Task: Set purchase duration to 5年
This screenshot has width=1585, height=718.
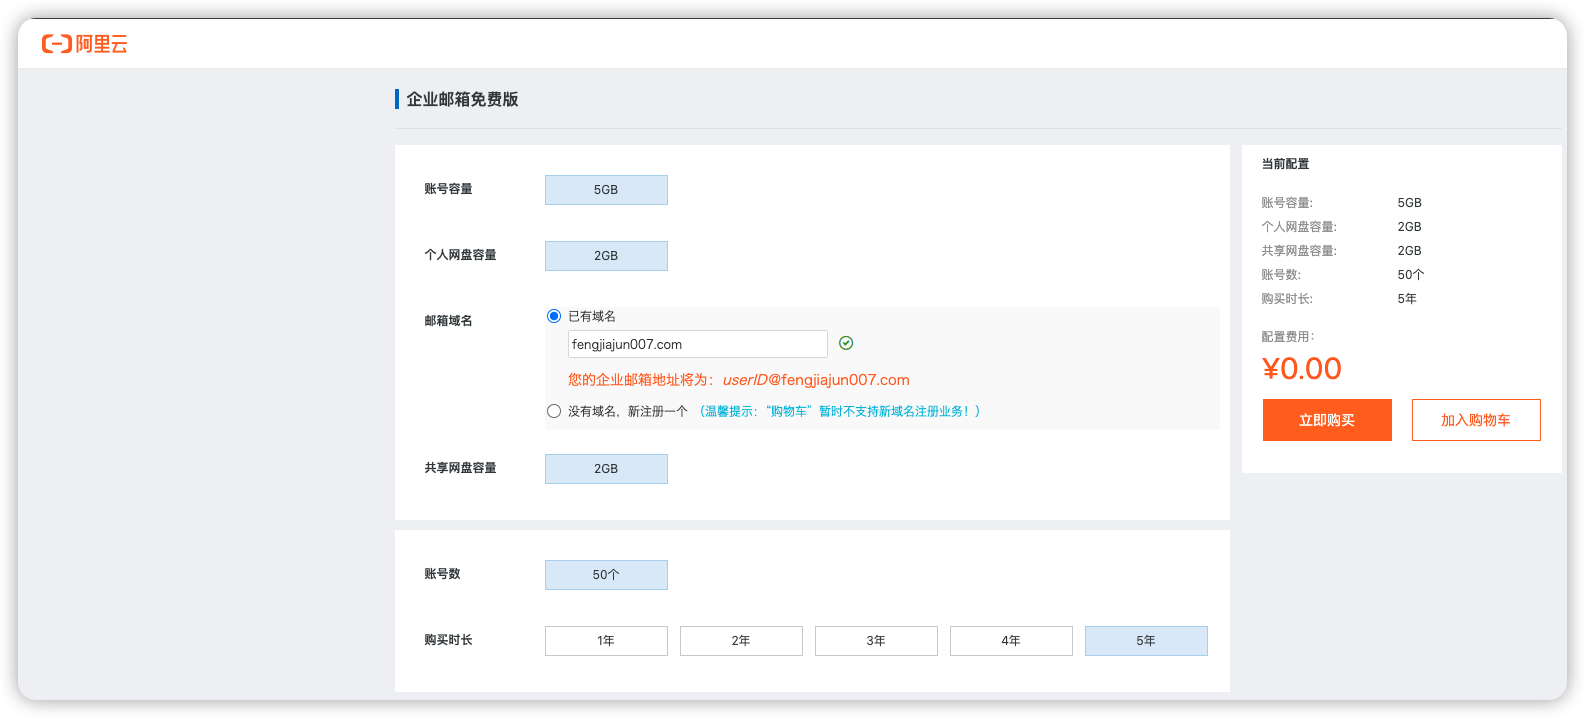Action: click(x=1146, y=641)
